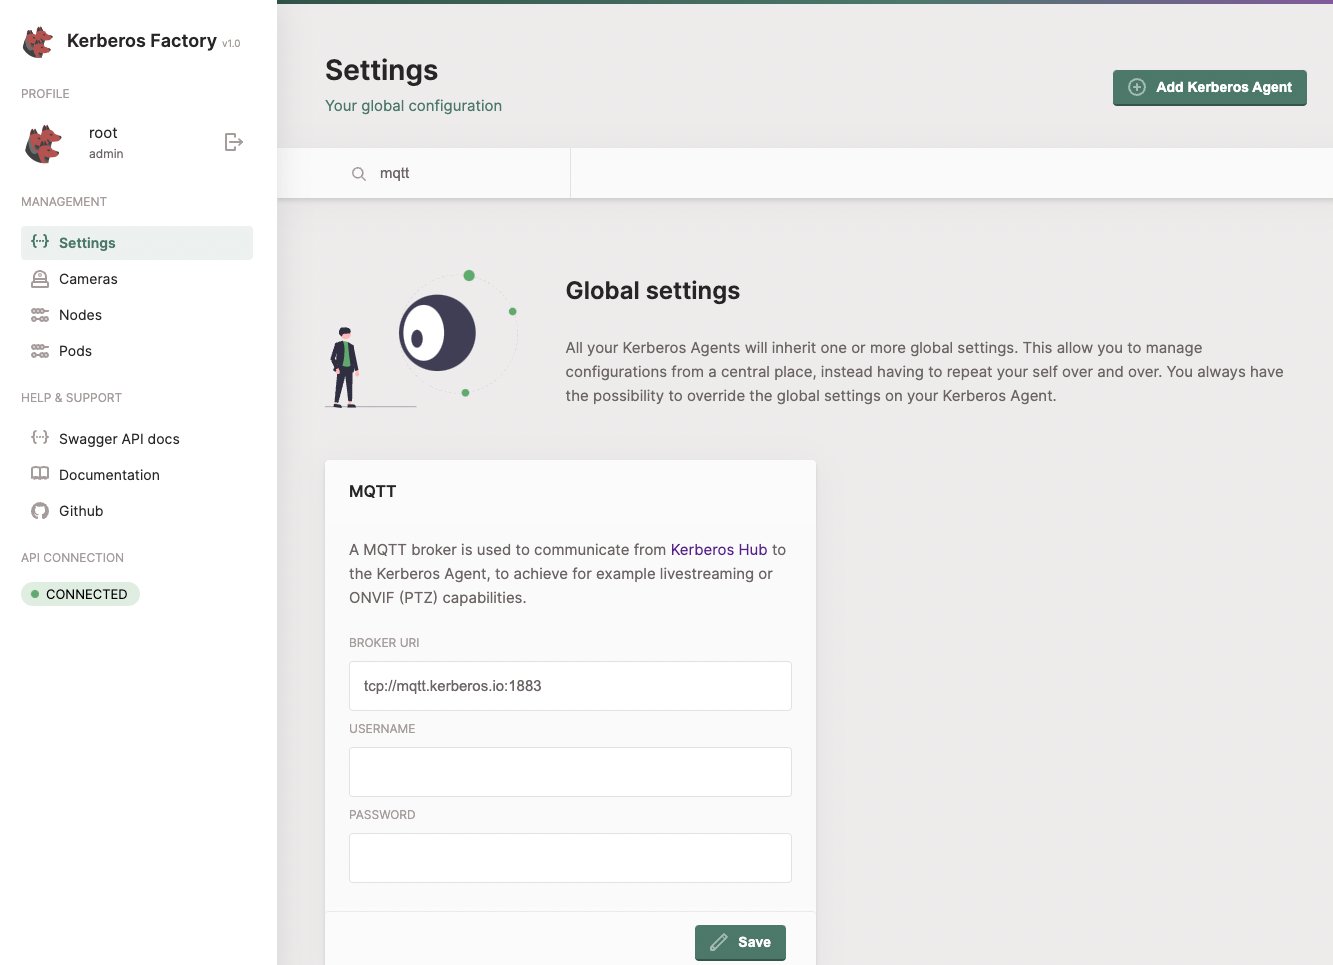
Task: Click the Documentation book icon
Action: point(40,474)
